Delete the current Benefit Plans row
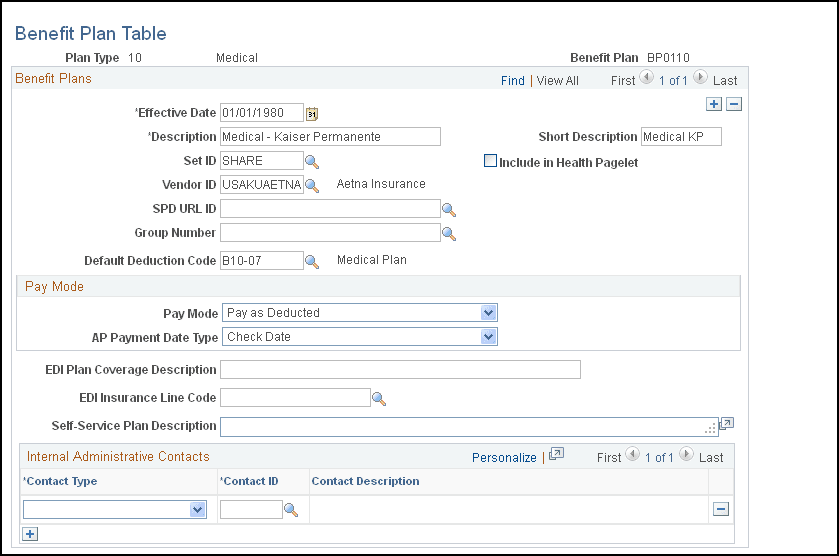The height and width of the screenshot is (556, 839). 734,104
